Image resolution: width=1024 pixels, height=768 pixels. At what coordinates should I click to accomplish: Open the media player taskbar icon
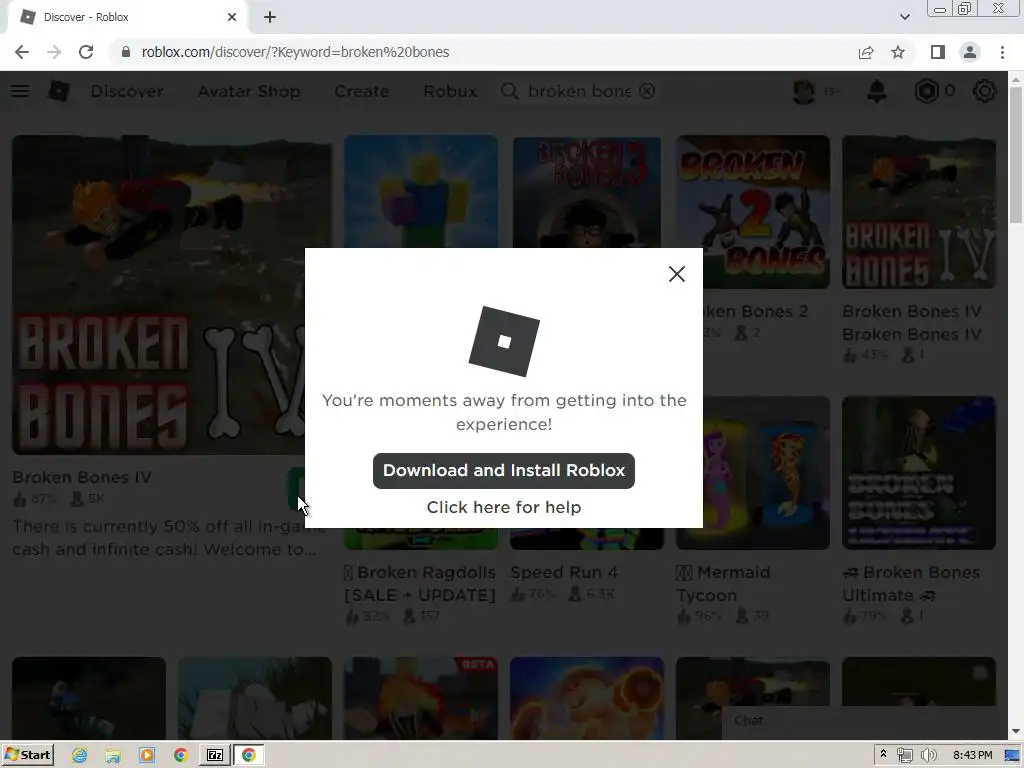coord(147,755)
